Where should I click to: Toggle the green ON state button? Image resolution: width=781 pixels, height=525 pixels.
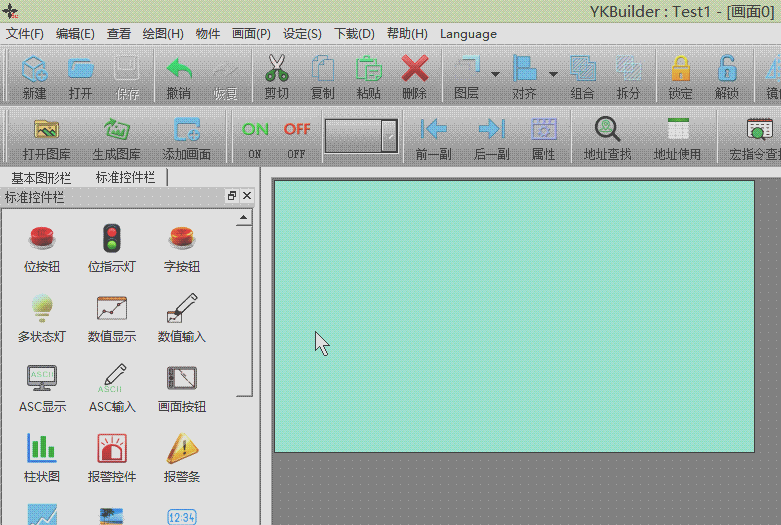click(255, 130)
